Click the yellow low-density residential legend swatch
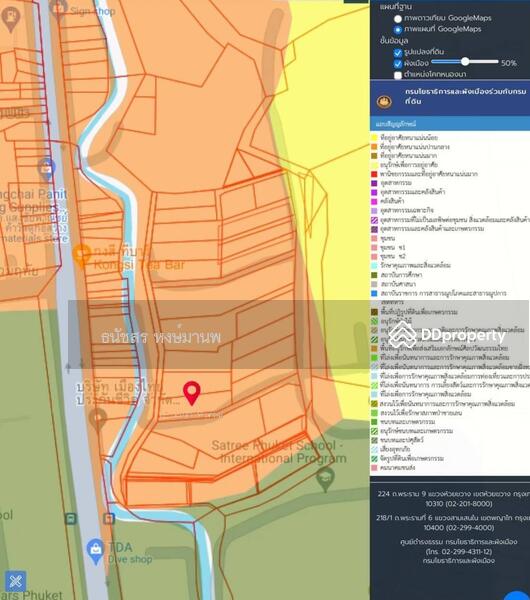 coord(374,137)
